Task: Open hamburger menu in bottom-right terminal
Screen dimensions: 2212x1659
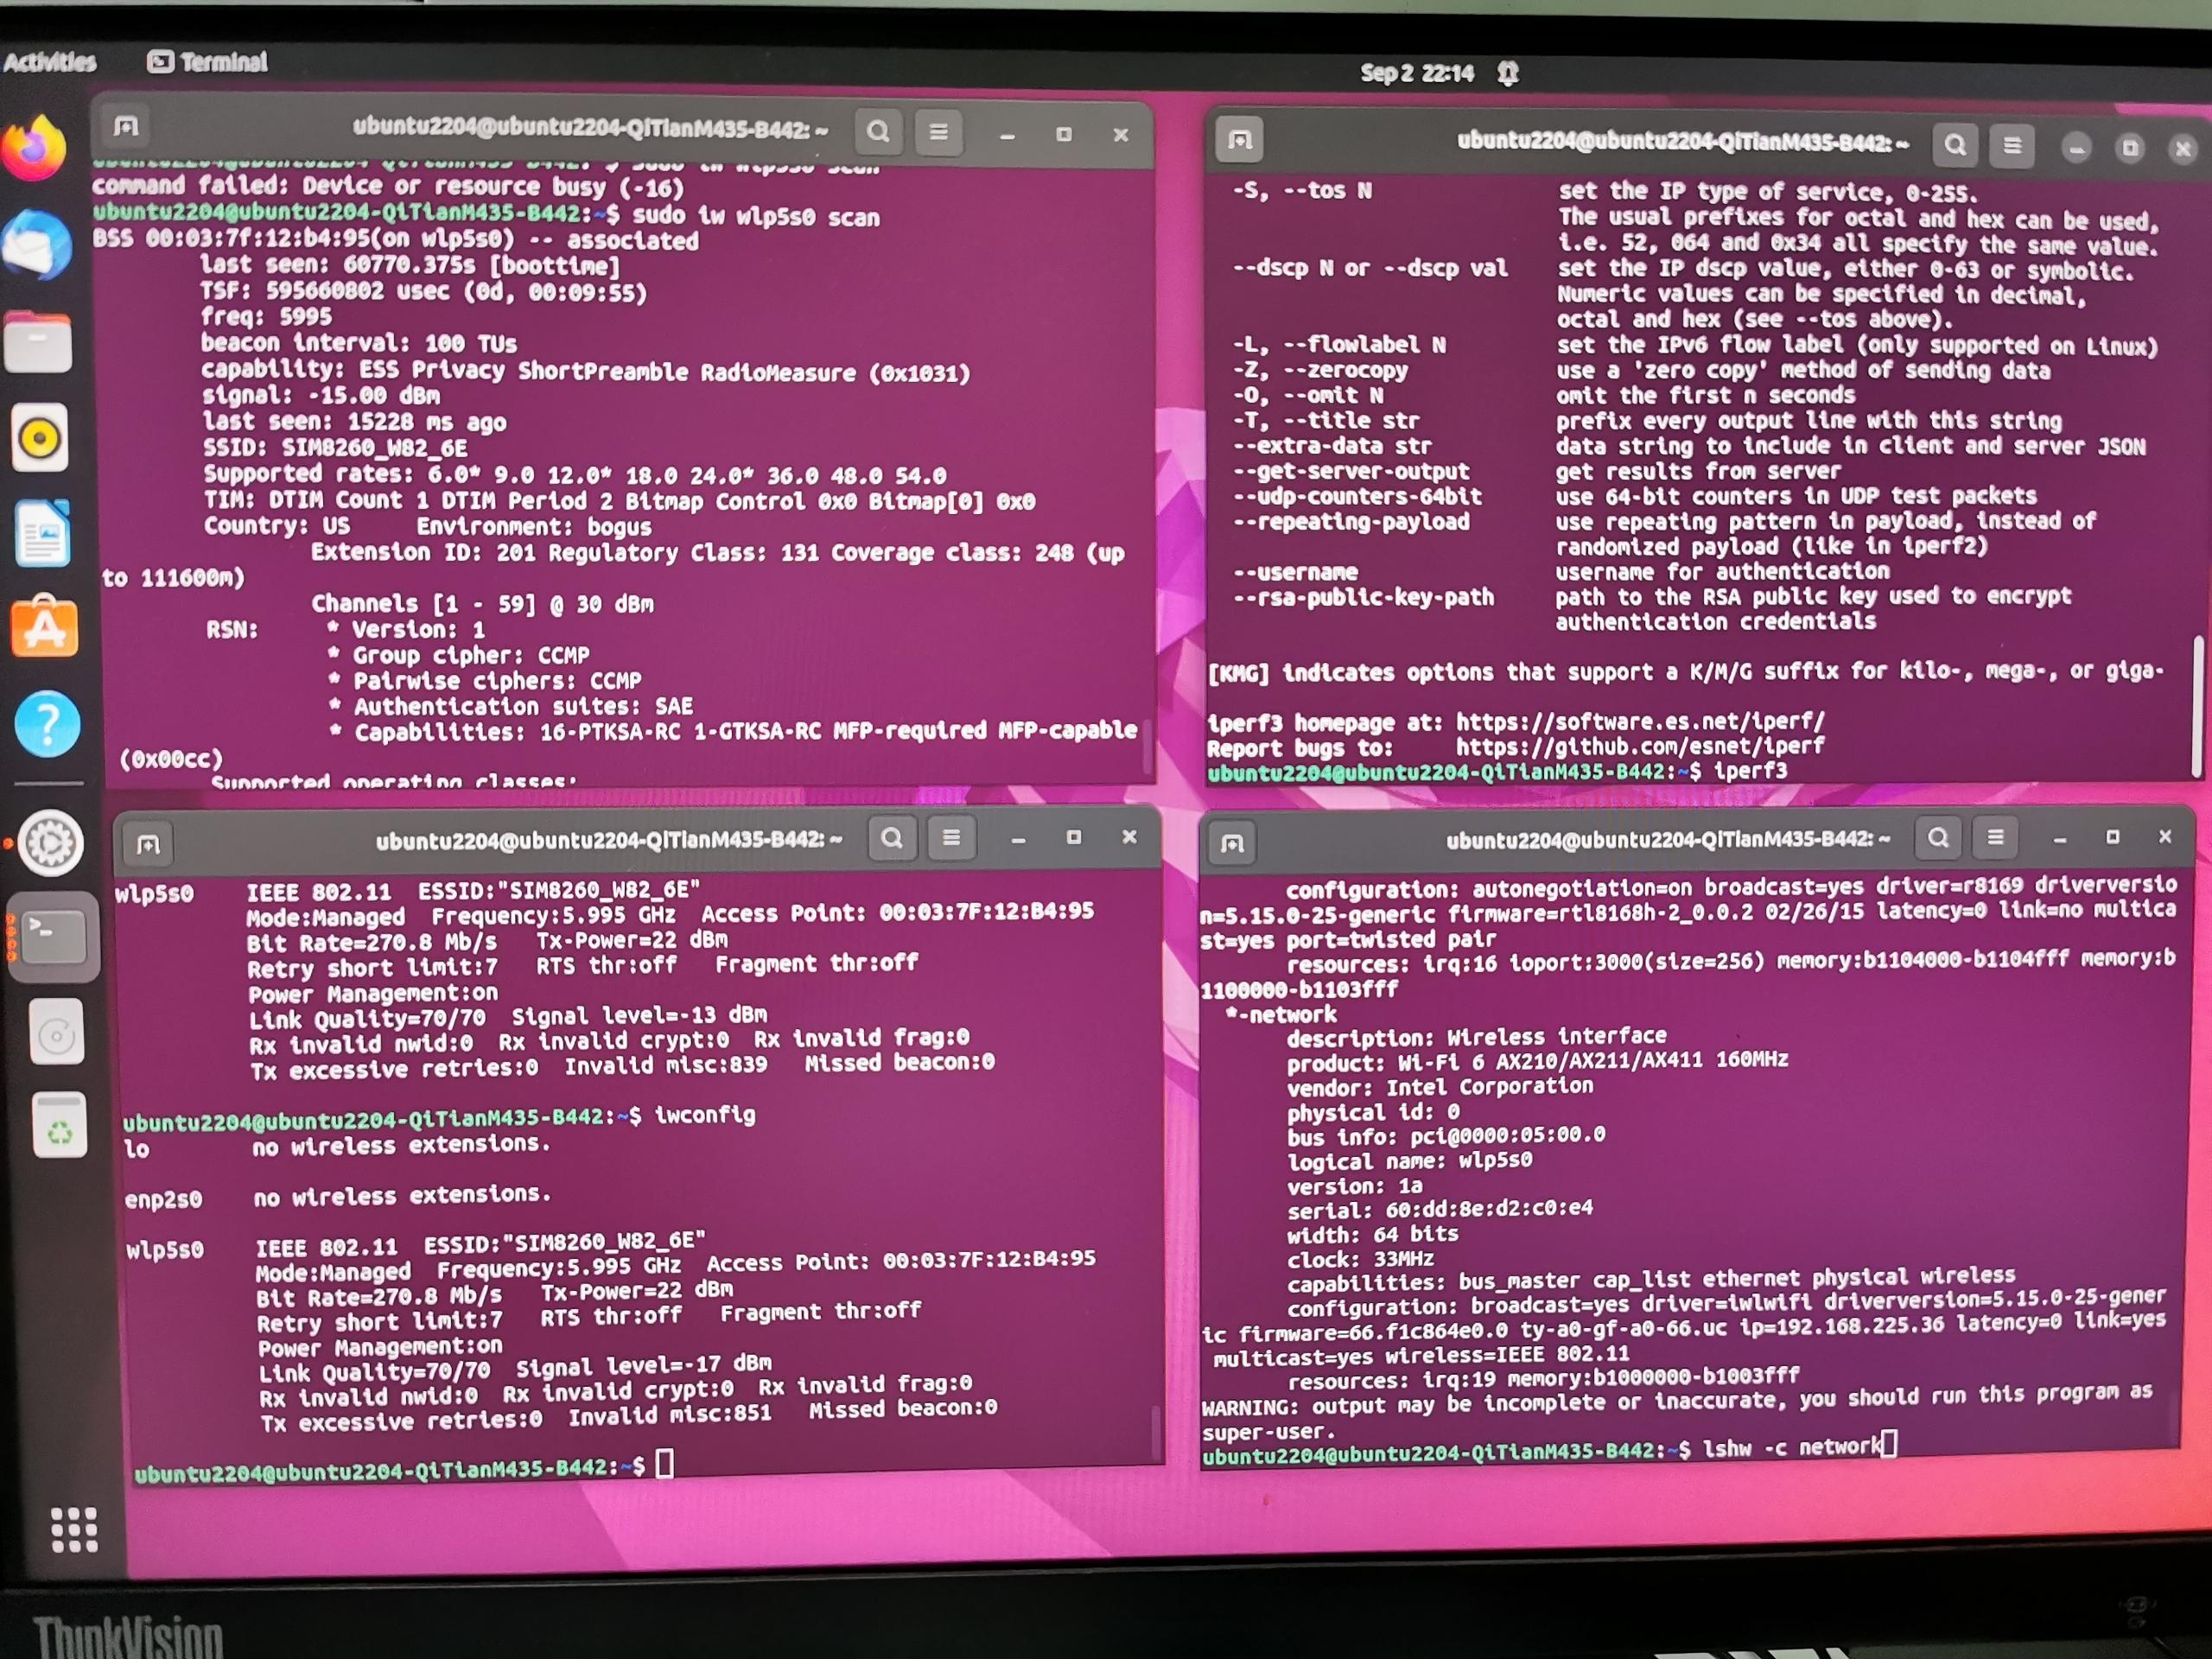Action: click(1995, 838)
